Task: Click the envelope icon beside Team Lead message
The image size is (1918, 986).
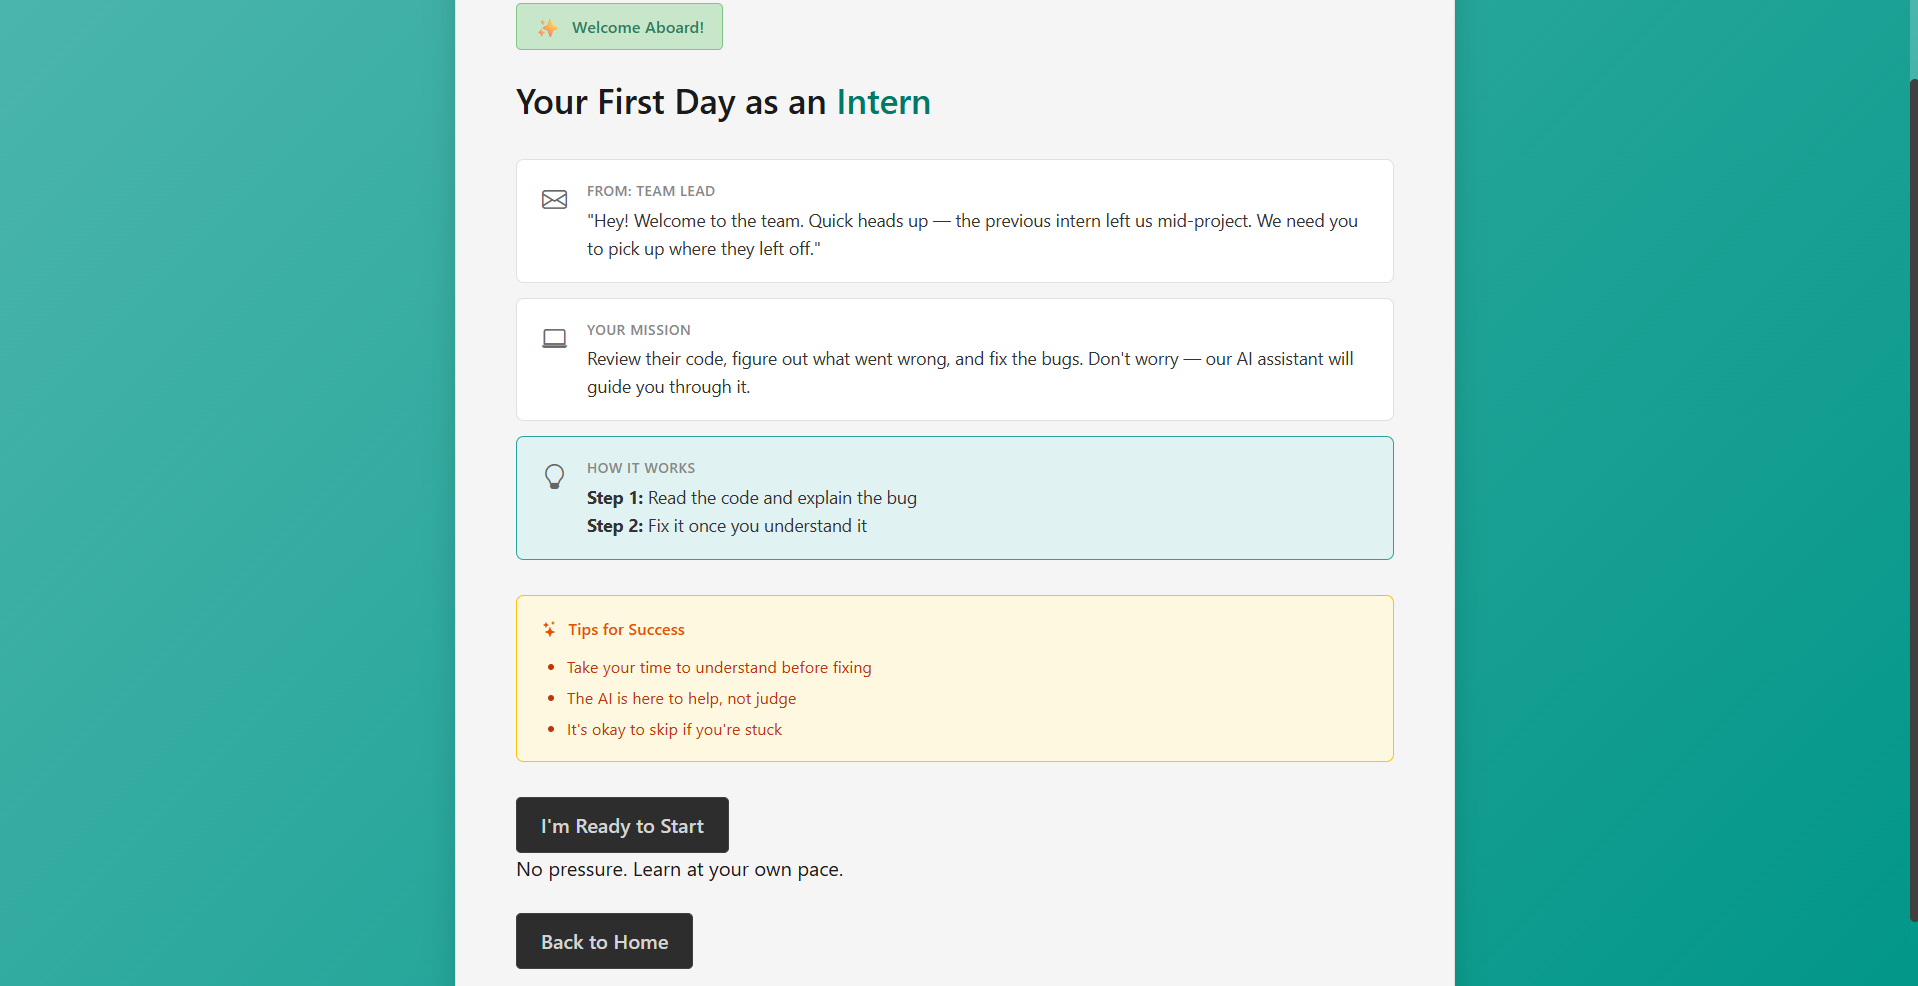Action: (x=554, y=200)
